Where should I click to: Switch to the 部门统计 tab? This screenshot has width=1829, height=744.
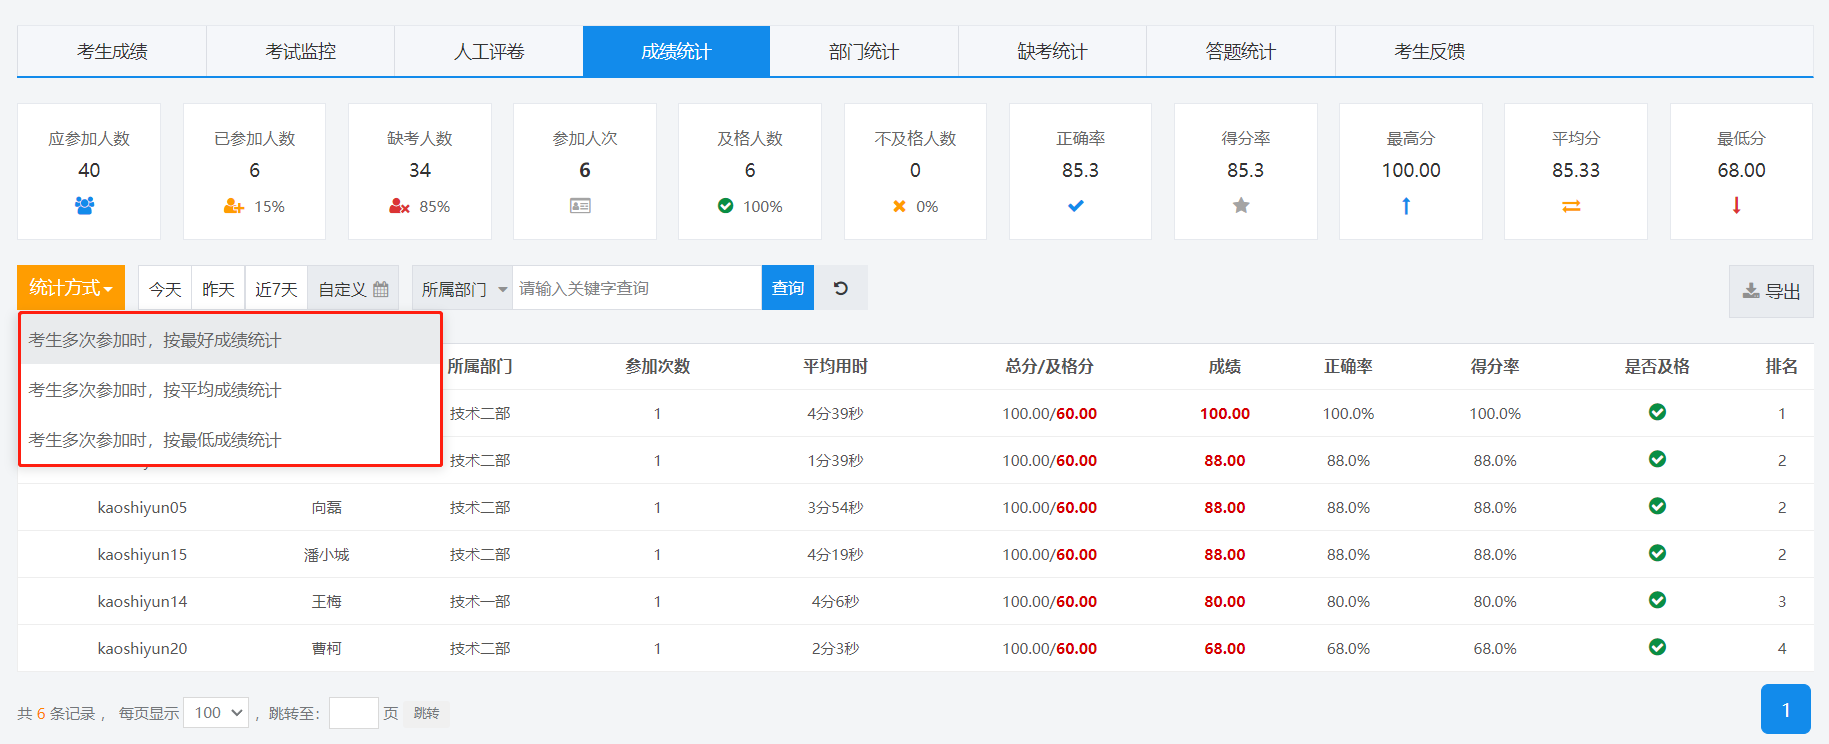(x=864, y=52)
